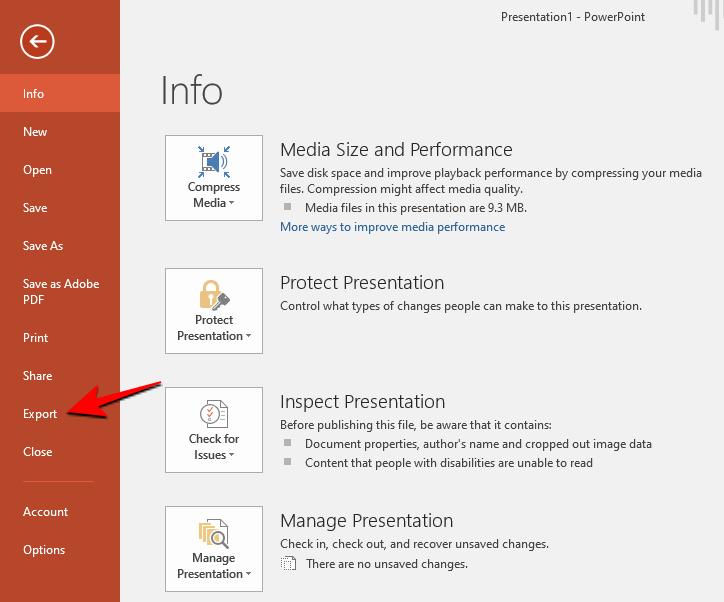Close the presentation via Close item
Screen dimensions: 724x602
[x=38, y=452]
